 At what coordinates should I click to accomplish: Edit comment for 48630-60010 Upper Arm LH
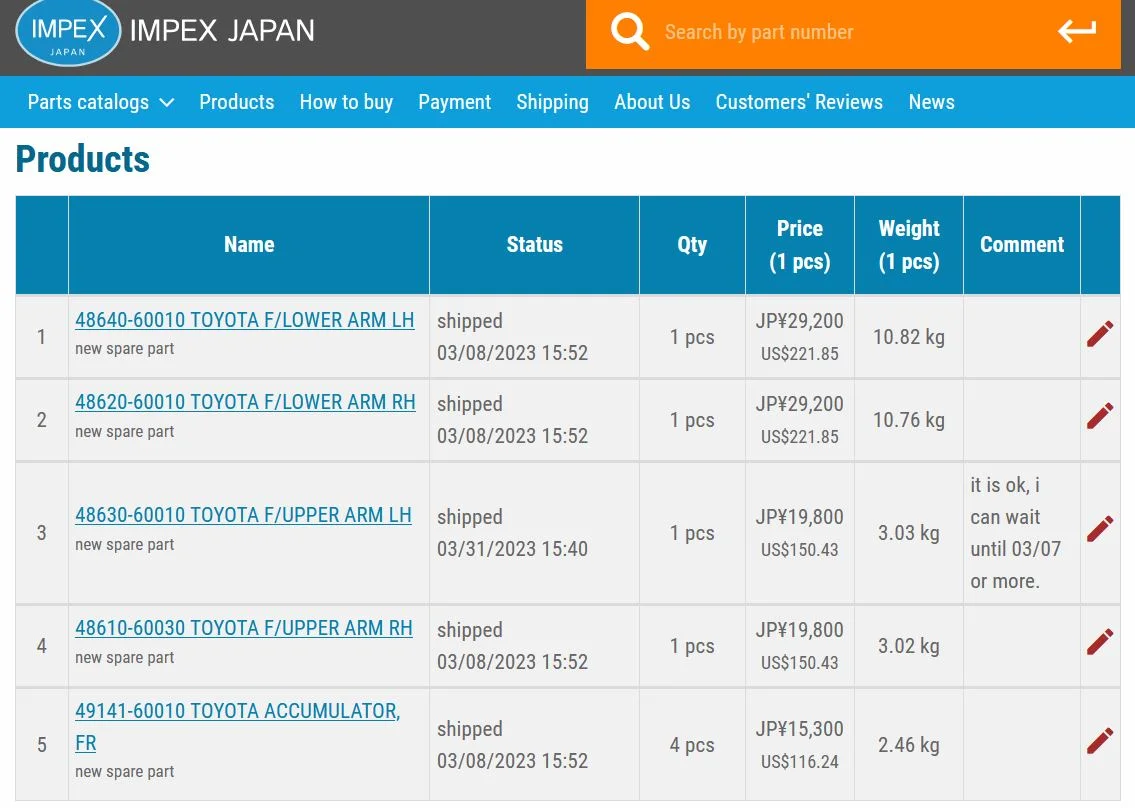(1100, 529)
